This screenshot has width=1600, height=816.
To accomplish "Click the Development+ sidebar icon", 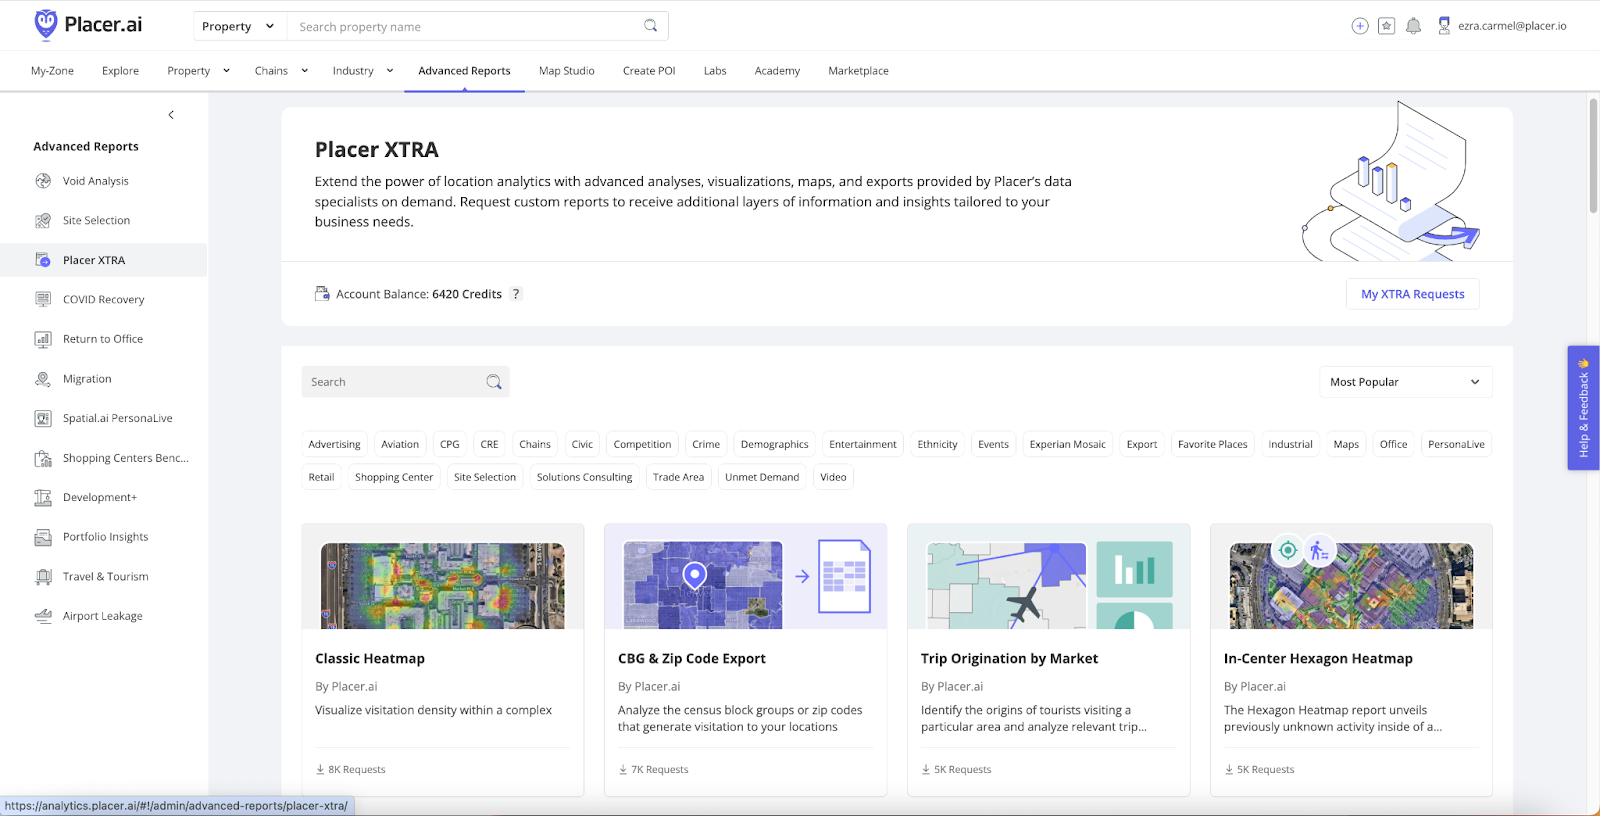I will (43, 497).
